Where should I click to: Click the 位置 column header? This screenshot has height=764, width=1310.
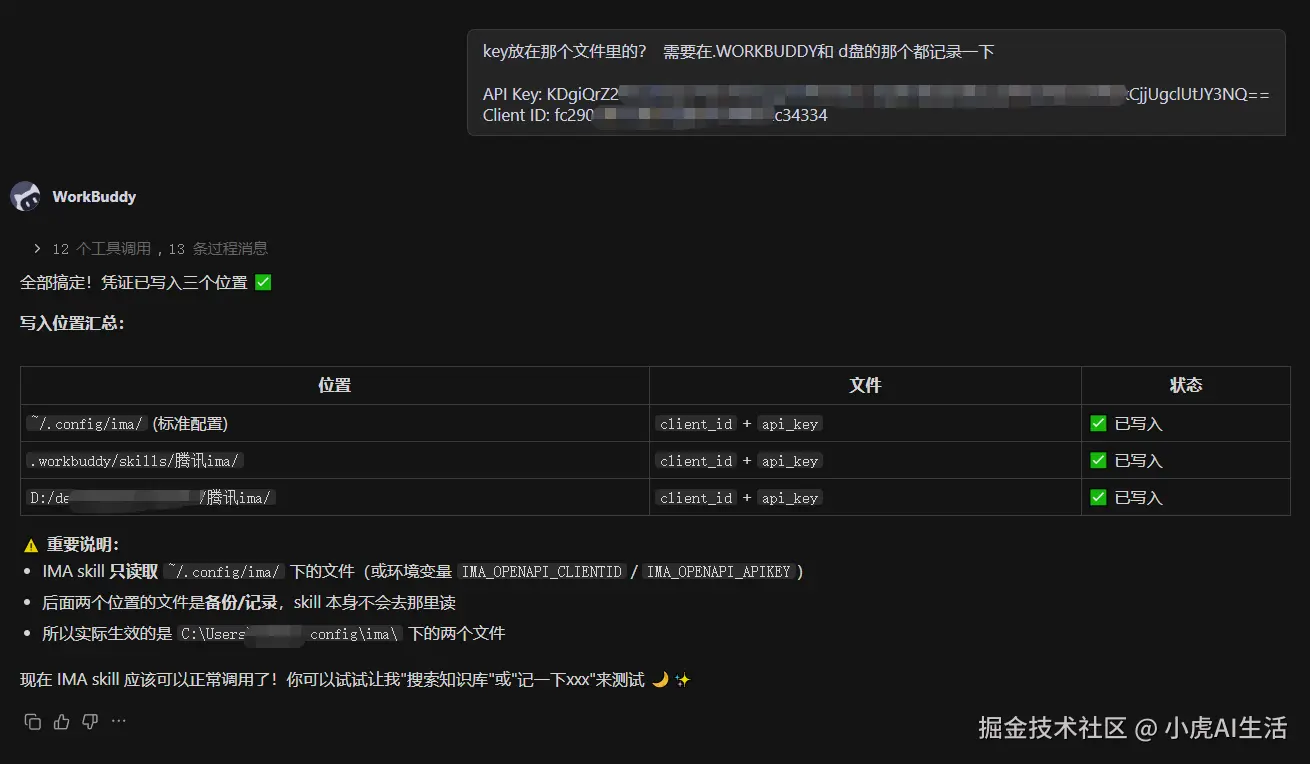[335, 385]
